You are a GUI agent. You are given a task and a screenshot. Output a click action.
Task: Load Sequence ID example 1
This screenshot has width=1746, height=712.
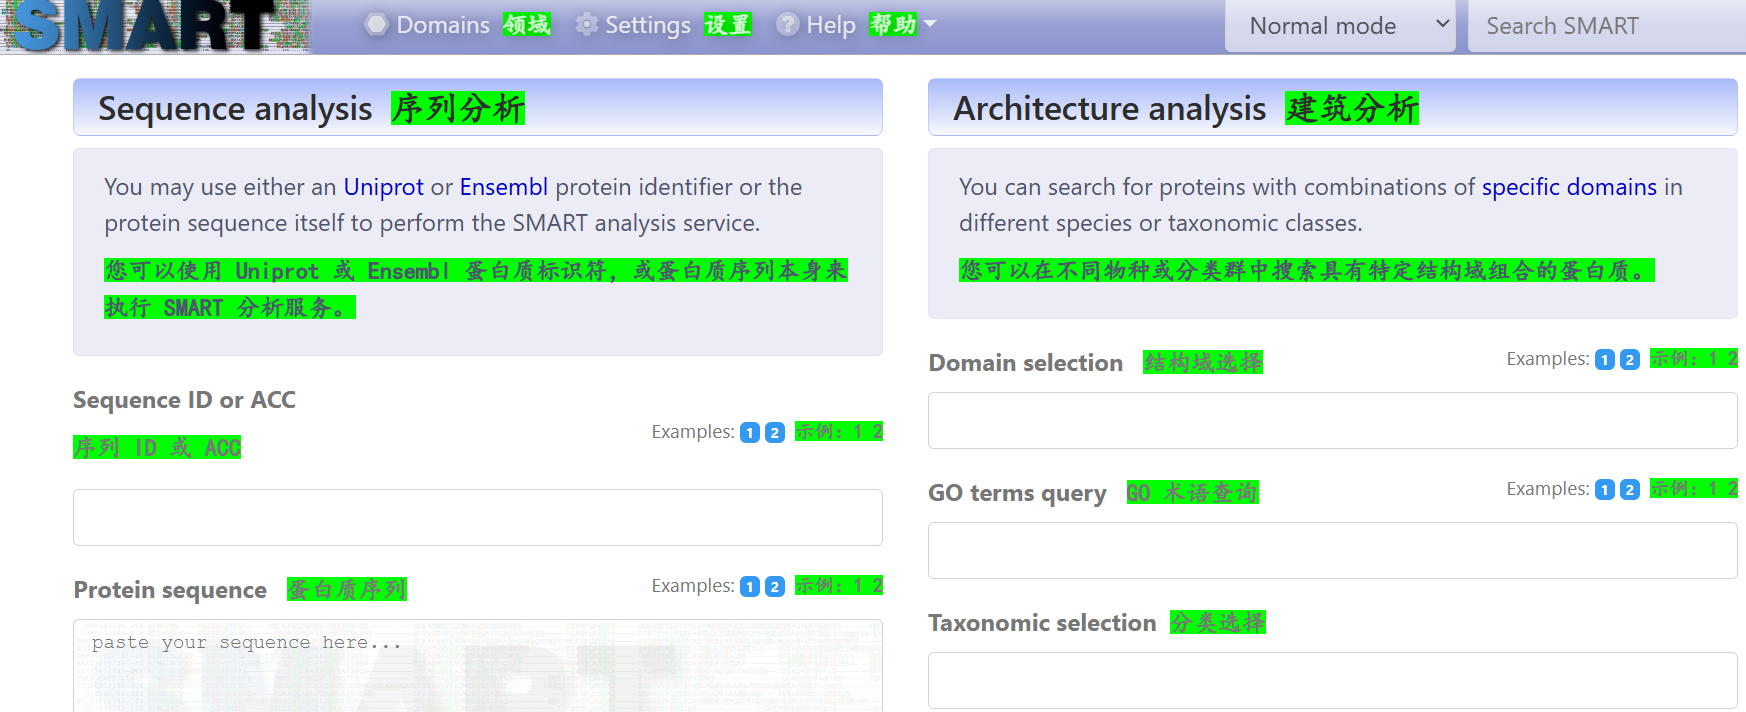tap(750, 433)
